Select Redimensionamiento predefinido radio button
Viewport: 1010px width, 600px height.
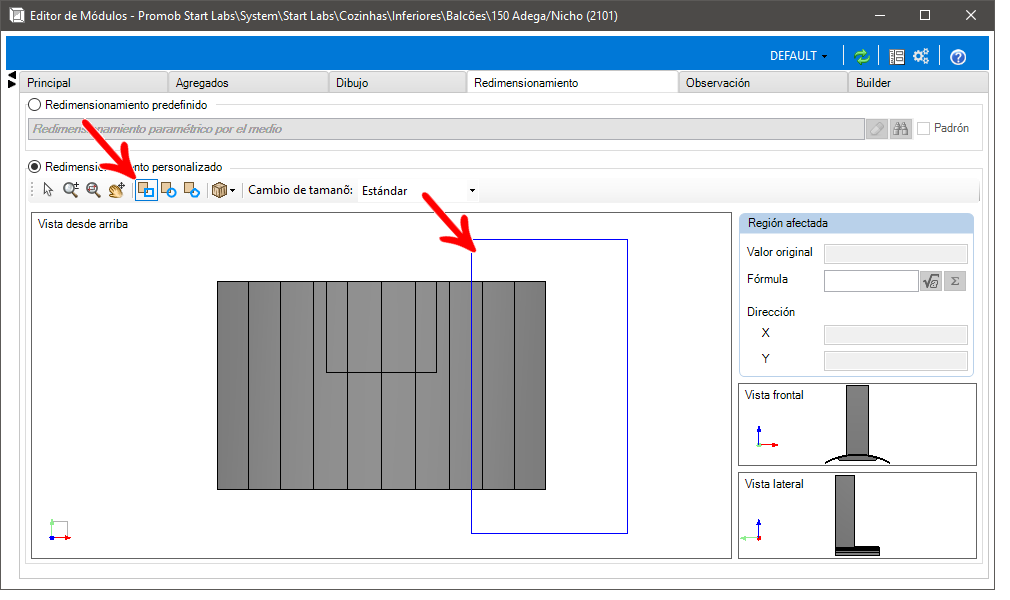click(35, 104)
